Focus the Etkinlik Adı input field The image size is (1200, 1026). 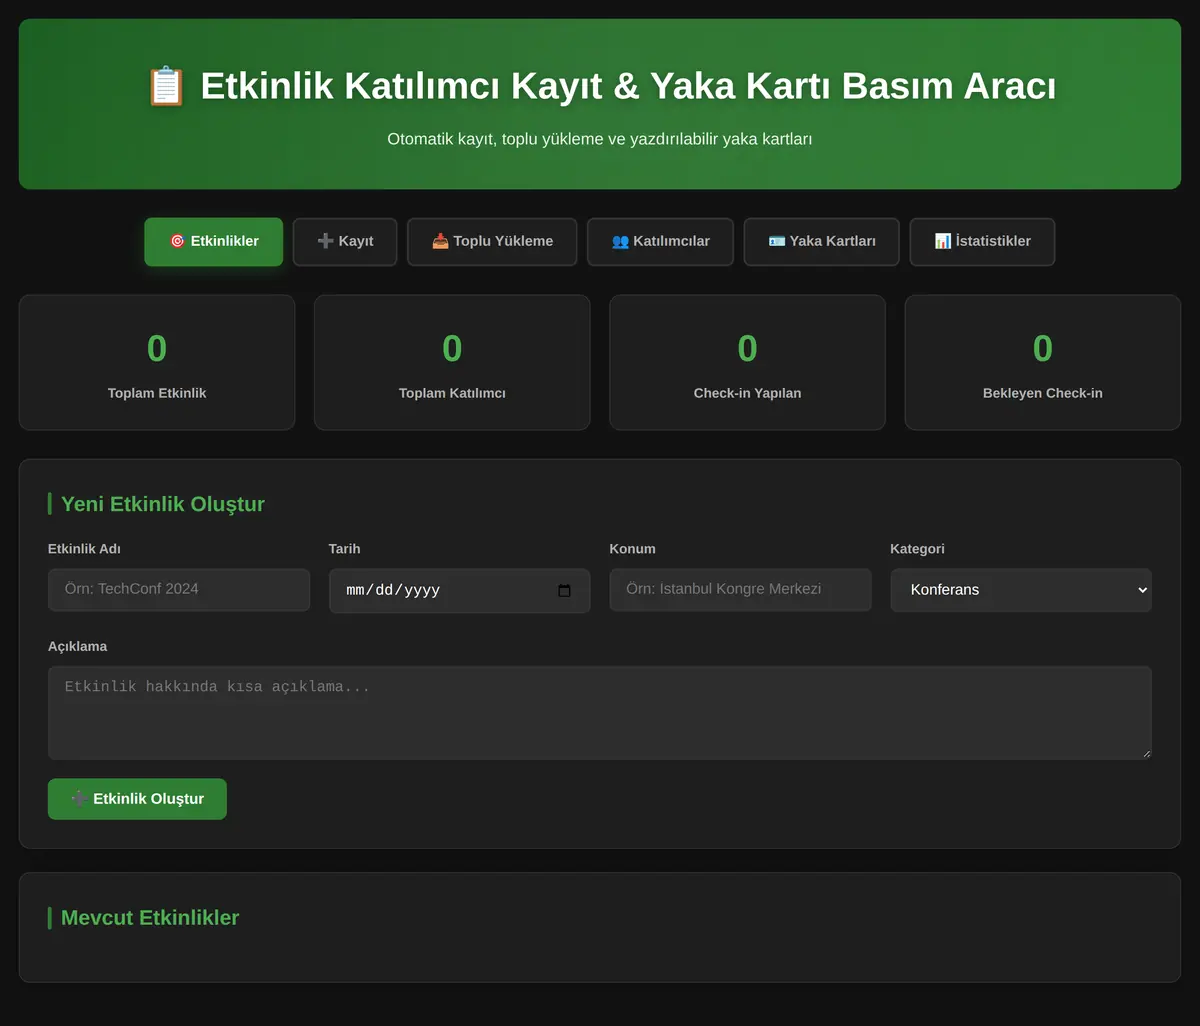coord(179,590)
